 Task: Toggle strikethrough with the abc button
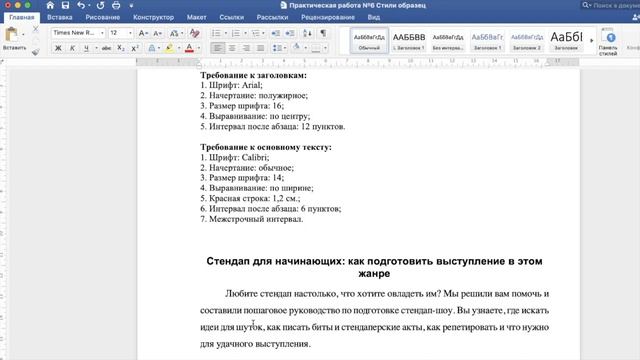[x=106, y=48]
